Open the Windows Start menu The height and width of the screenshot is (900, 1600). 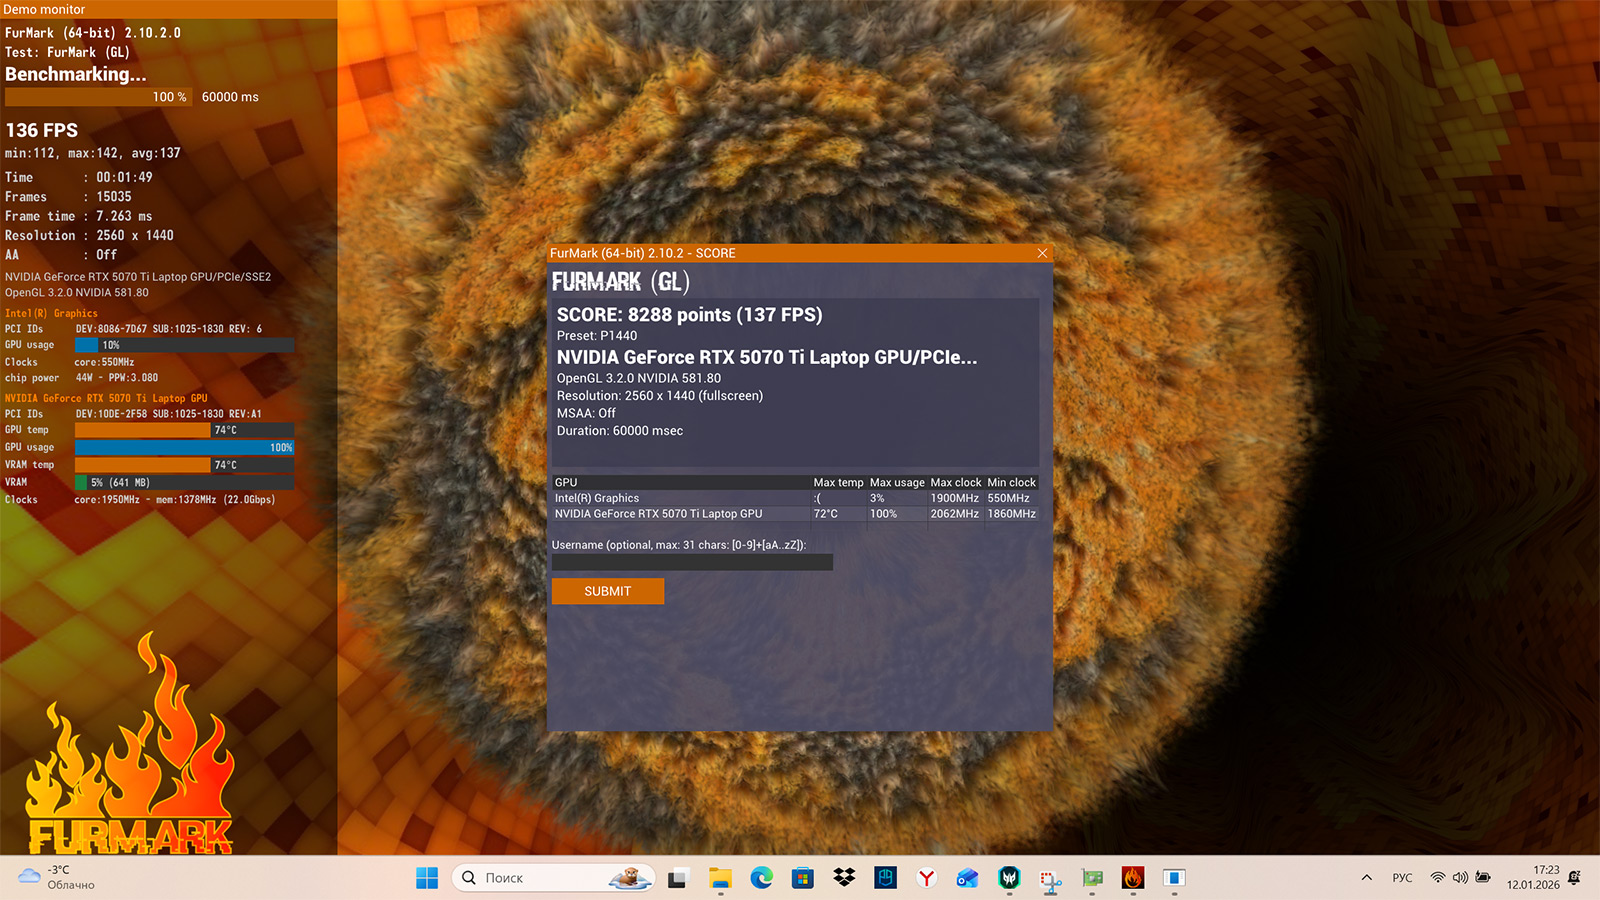click(427, 878)
